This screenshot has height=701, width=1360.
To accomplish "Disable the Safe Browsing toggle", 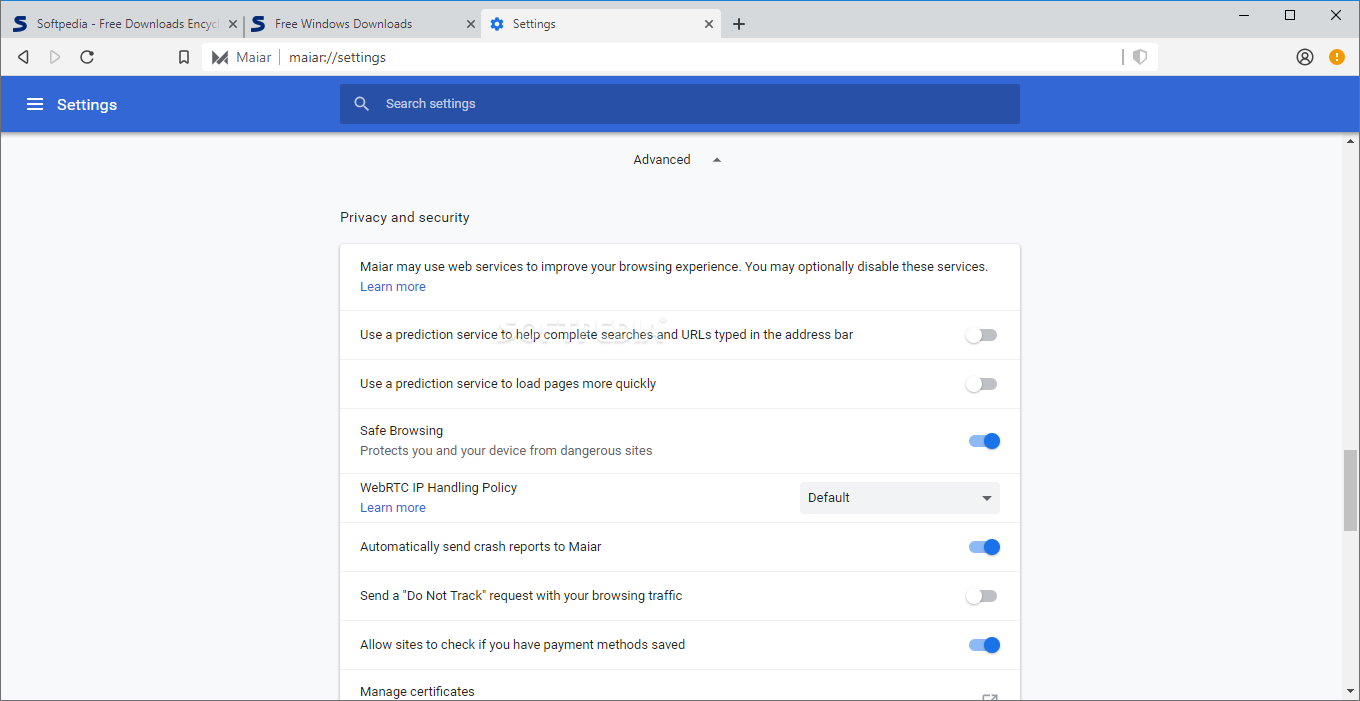I will 984,441.
